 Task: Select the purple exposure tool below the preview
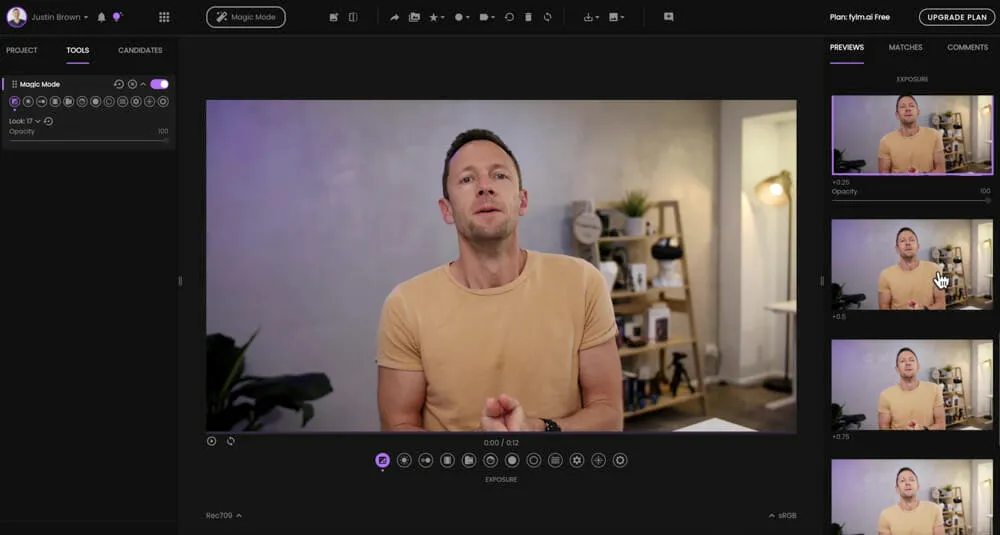[x=382, y=460]
